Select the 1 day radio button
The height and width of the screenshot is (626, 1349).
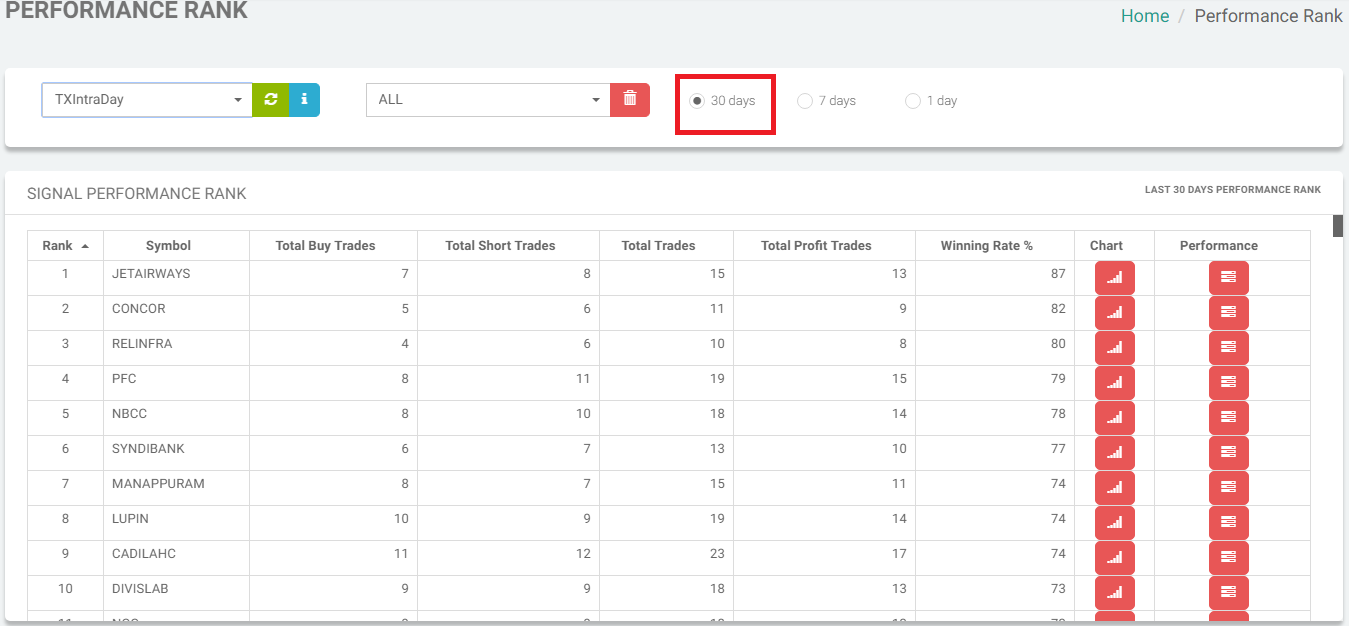pos(912,101)
